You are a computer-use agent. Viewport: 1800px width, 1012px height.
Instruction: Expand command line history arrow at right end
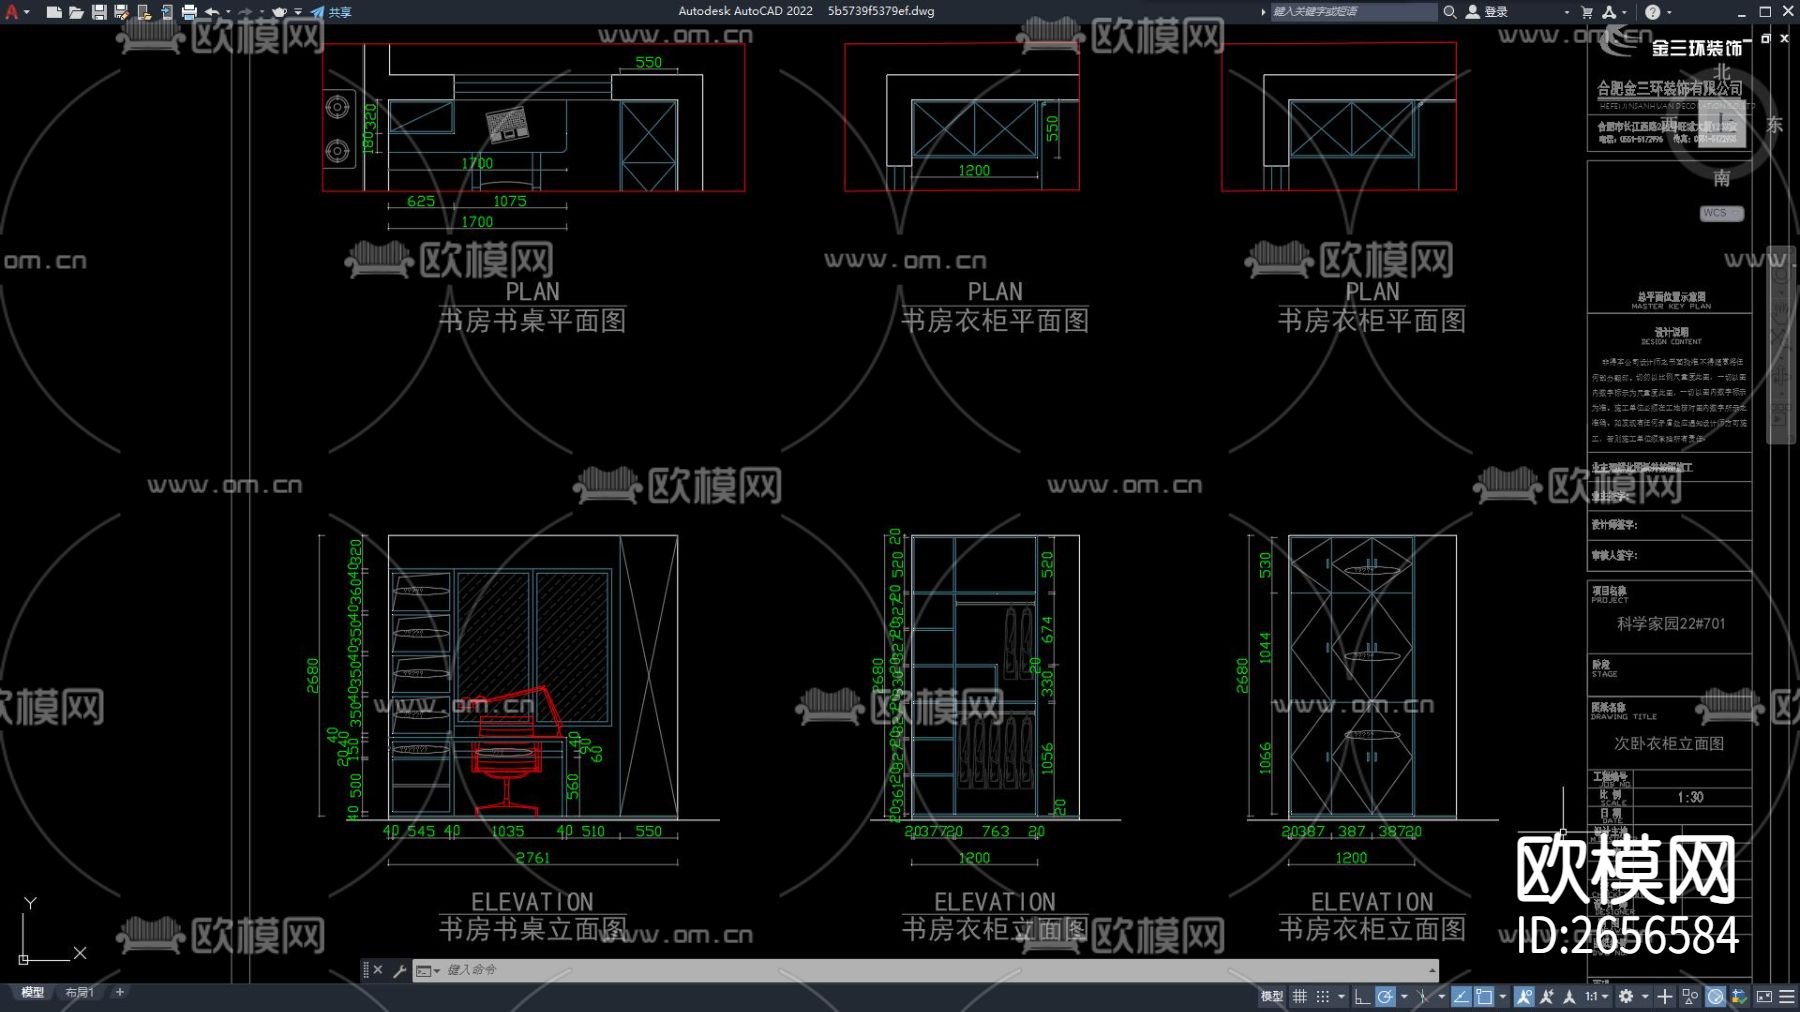[1432, 970]
